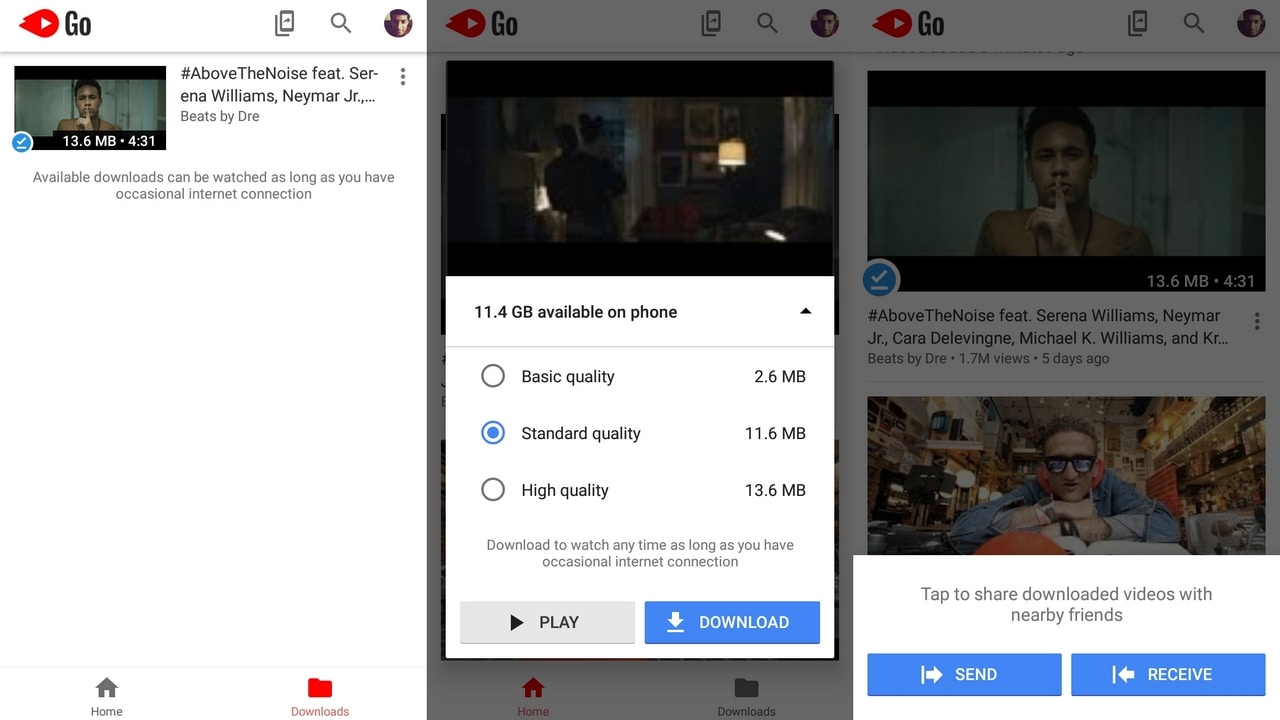Click the blue DOWNLOAD button
This screenshot has height=720, width=1280.
(732, 622)
